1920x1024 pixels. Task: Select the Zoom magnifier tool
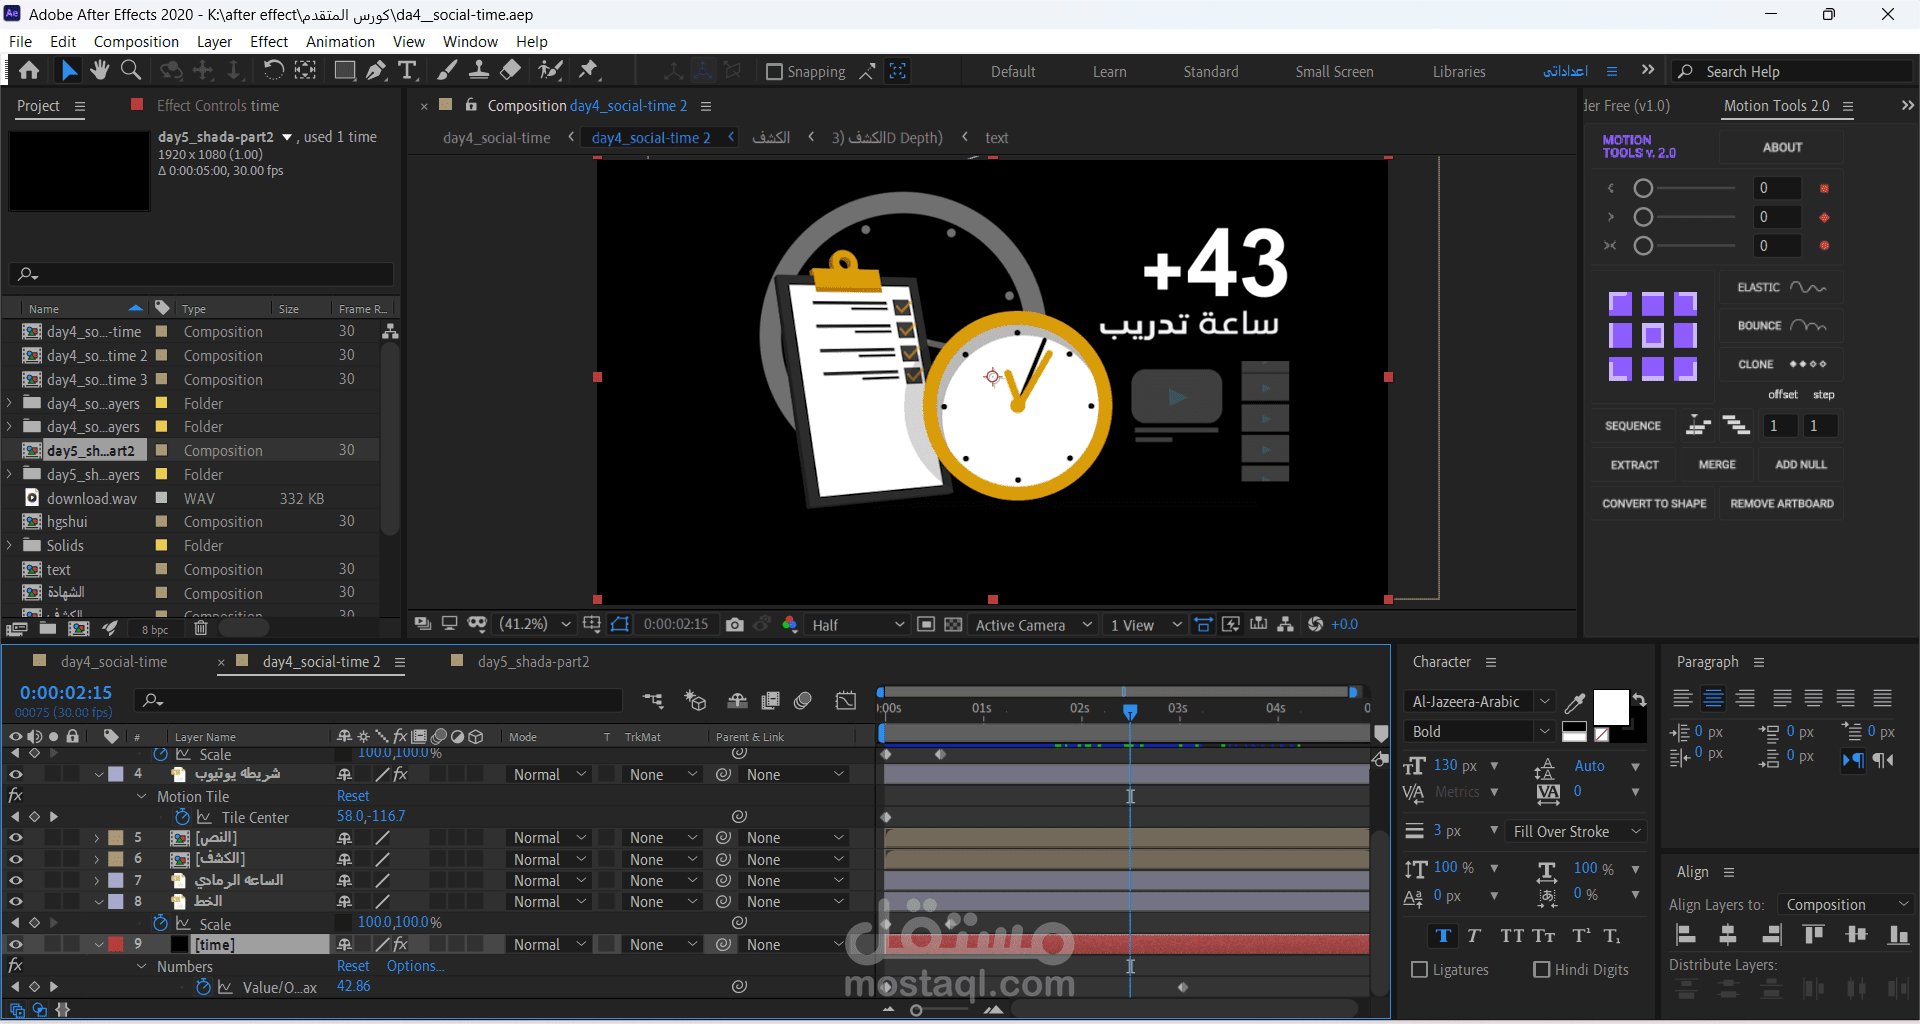[131, 70]
